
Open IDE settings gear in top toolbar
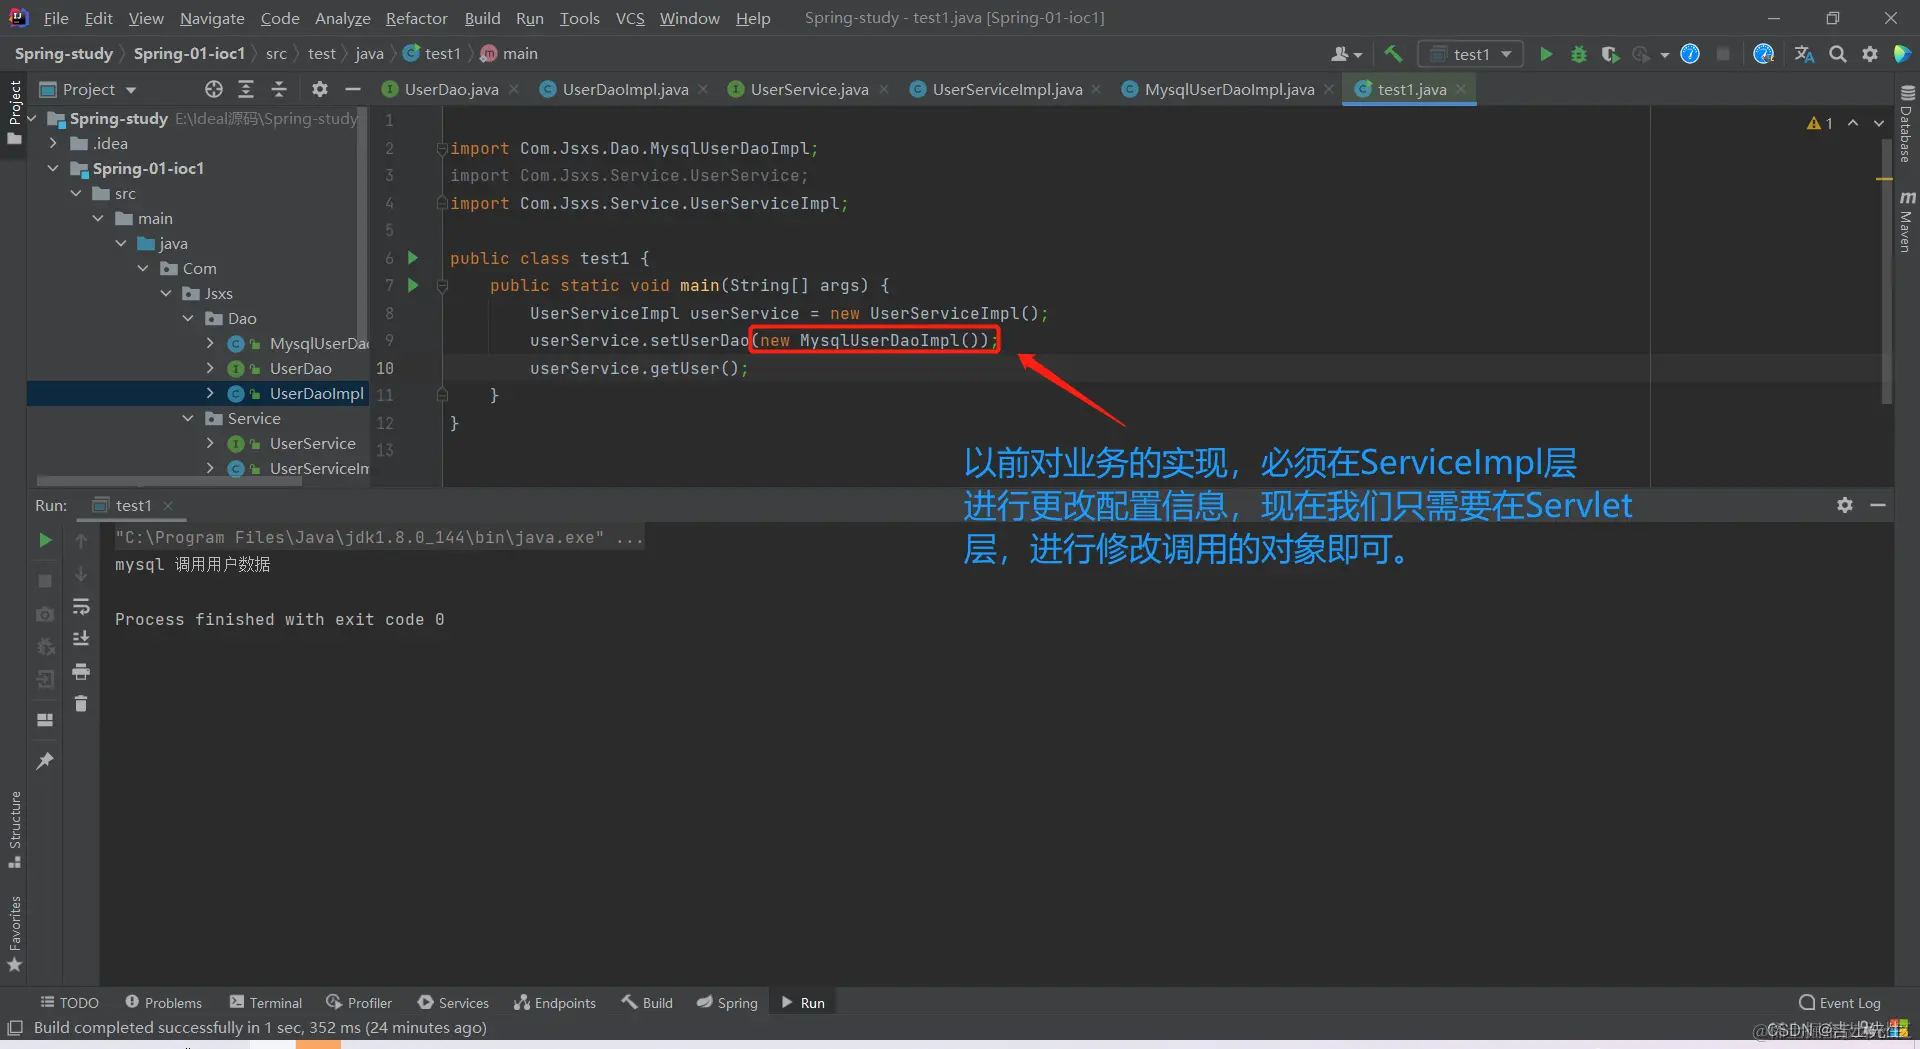pos(1870,54)
